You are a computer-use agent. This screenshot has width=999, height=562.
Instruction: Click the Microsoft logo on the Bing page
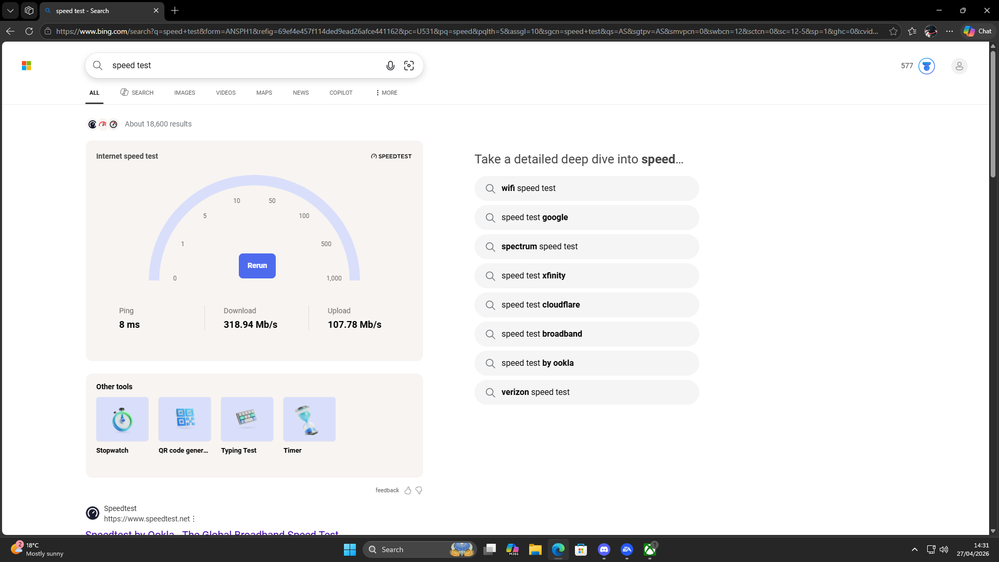point(26,66)
